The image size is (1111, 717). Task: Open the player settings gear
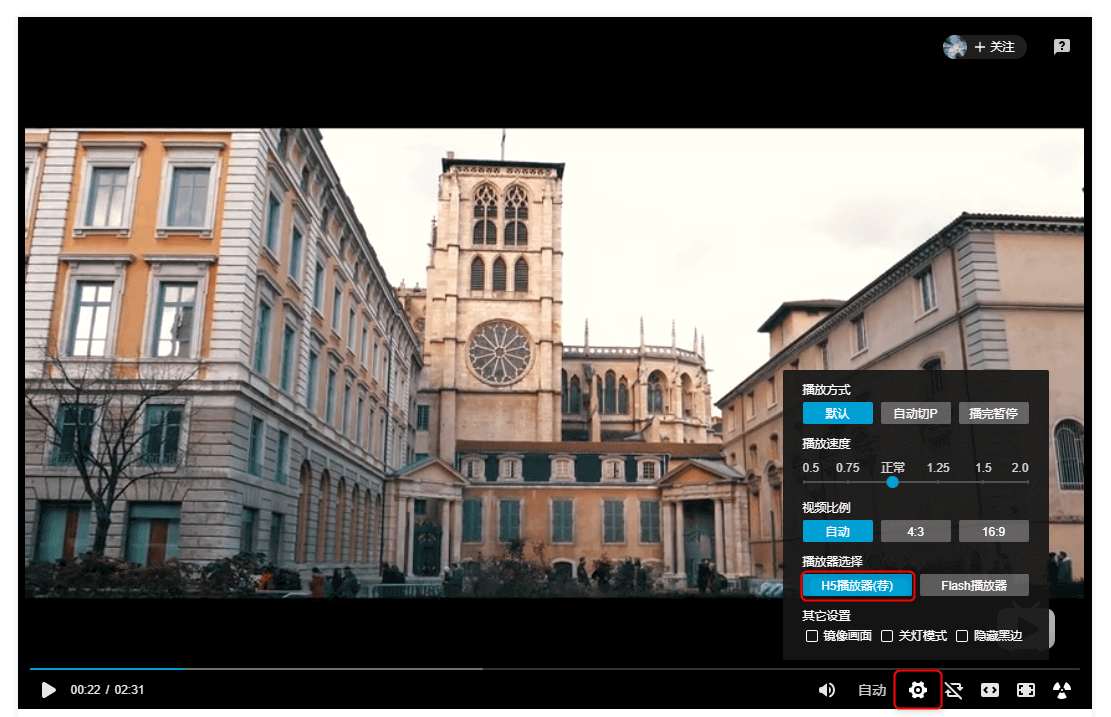[x=917, y=690]
